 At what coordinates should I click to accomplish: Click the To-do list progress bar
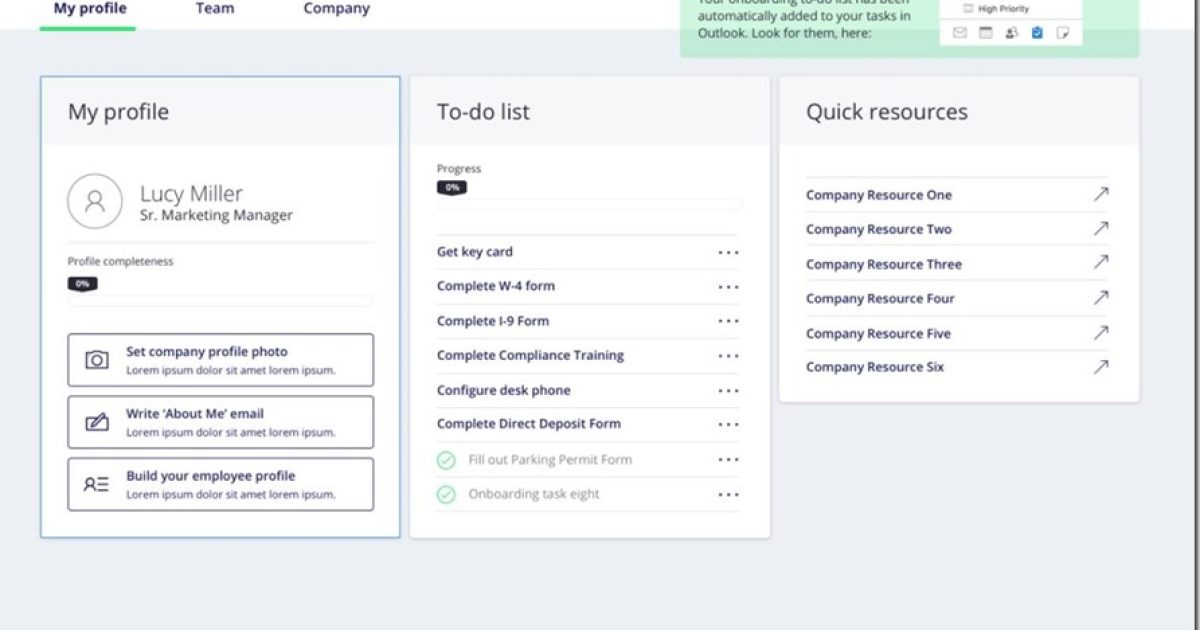(x=589, y=204)
